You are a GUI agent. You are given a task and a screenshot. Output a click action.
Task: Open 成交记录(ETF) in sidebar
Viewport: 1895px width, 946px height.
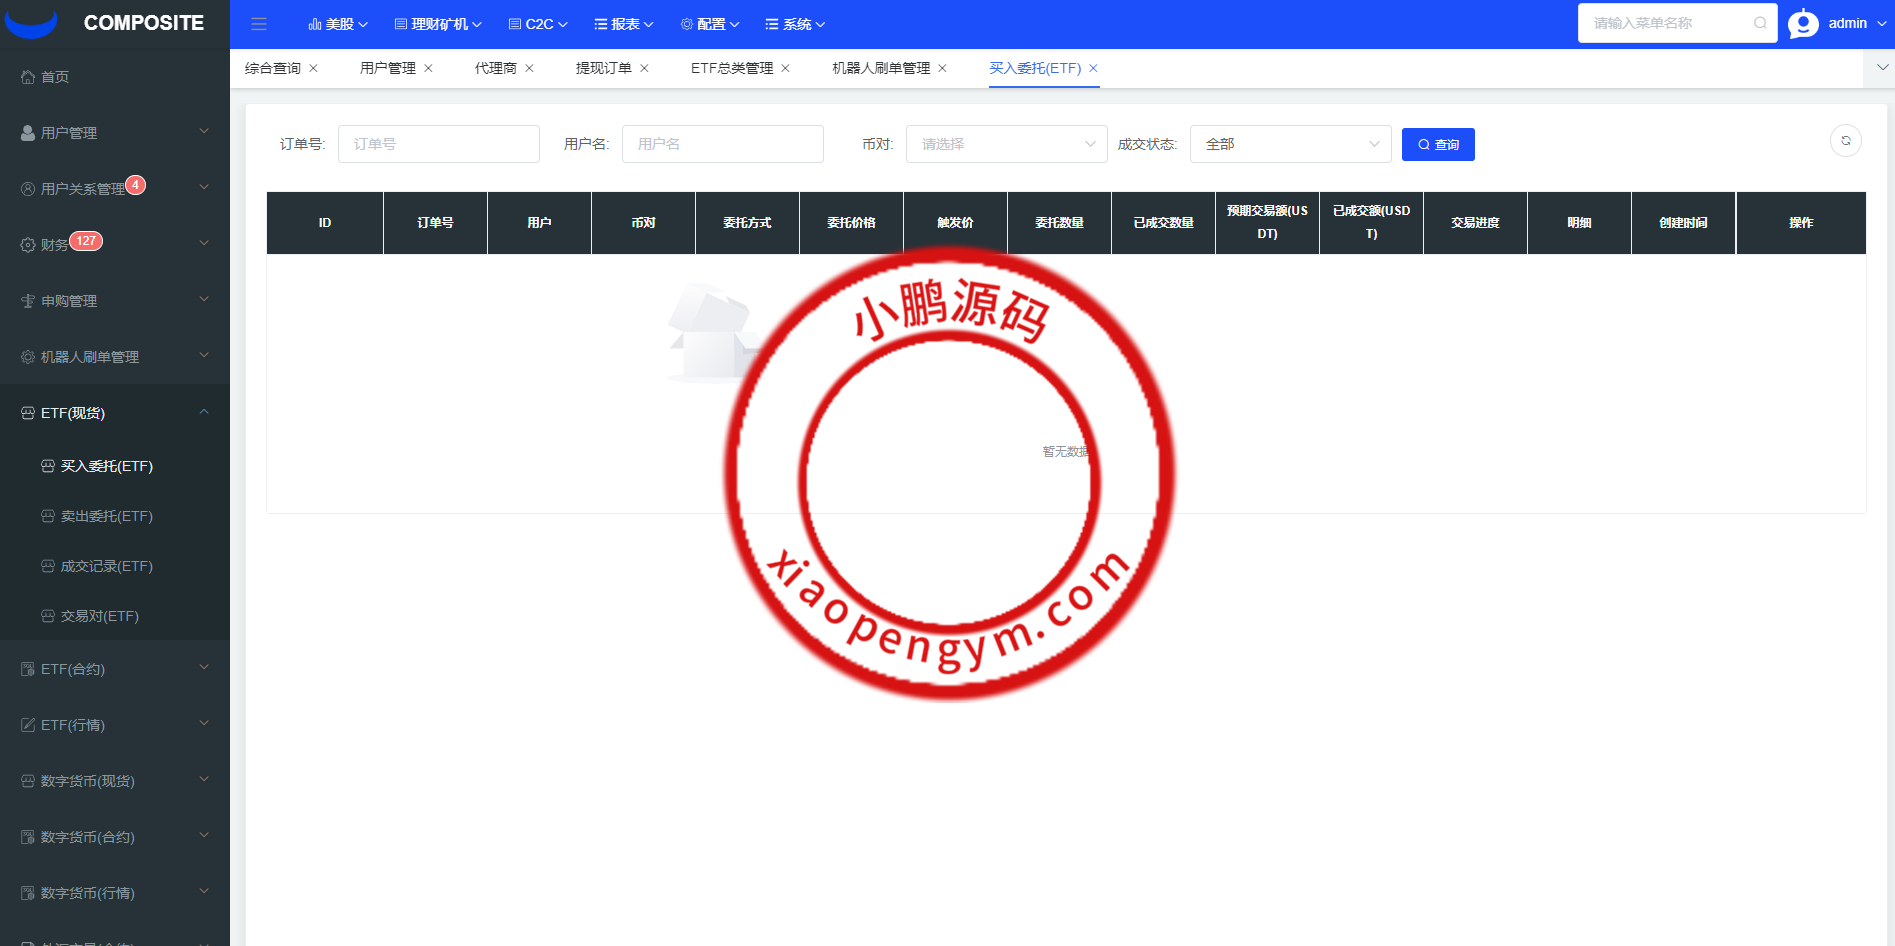[106, 566]
